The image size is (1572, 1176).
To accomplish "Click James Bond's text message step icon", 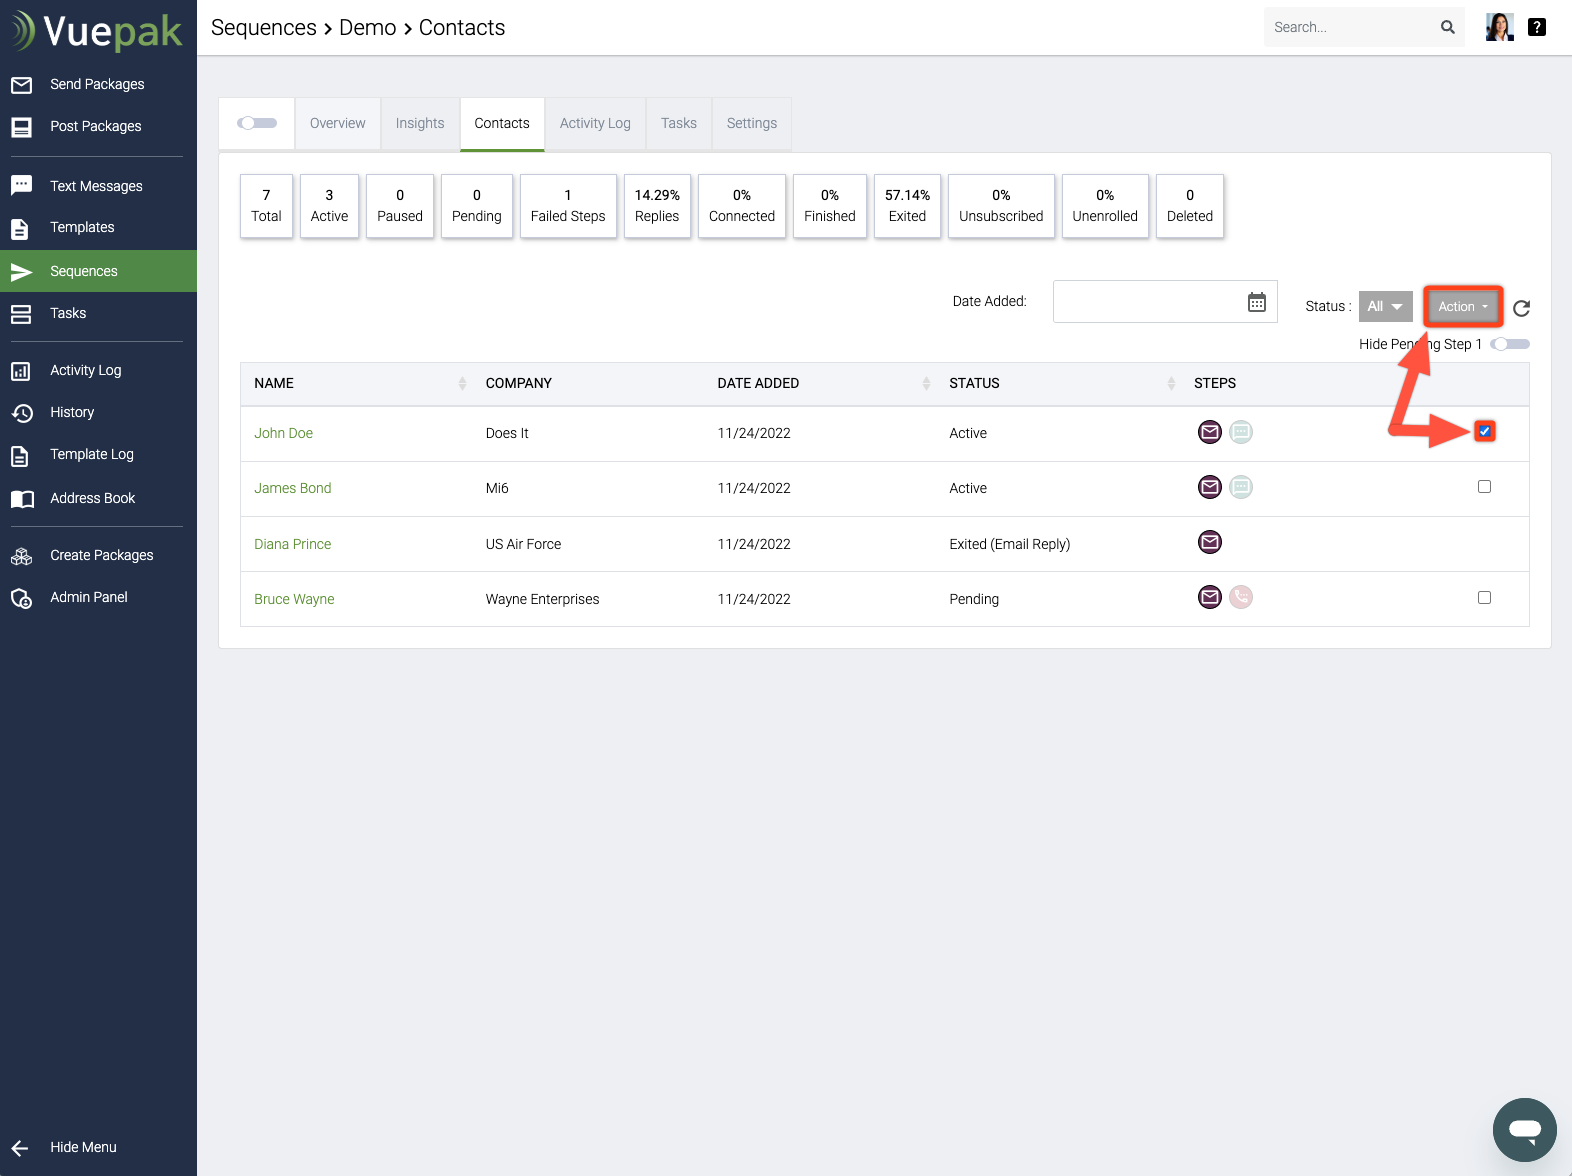I will pyautogui.click(x=1241, y=487).
